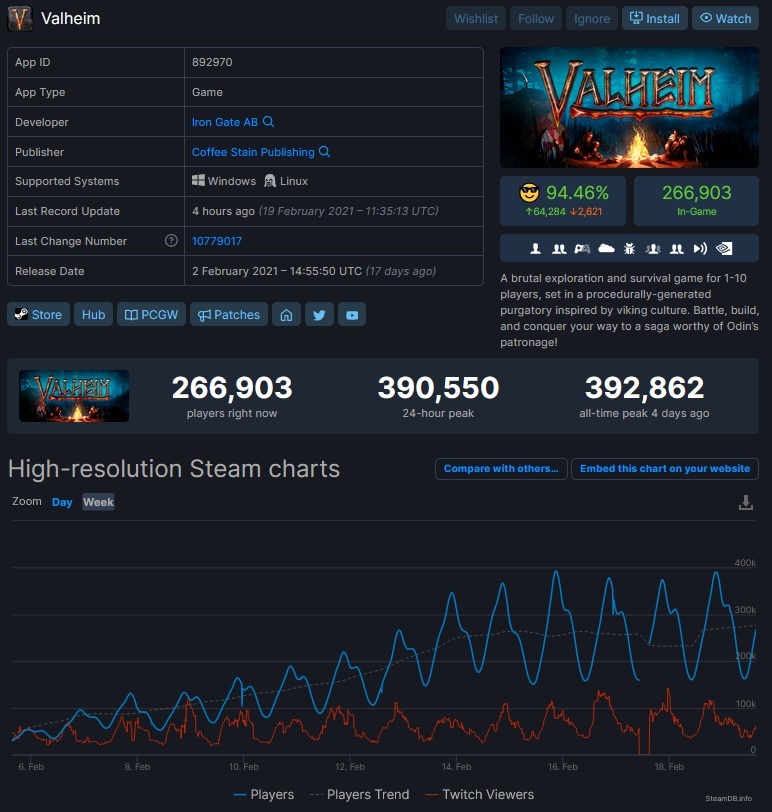772x812 pixels.
Task: Click the large Valheim capsule image
Action: pos(629,108)
